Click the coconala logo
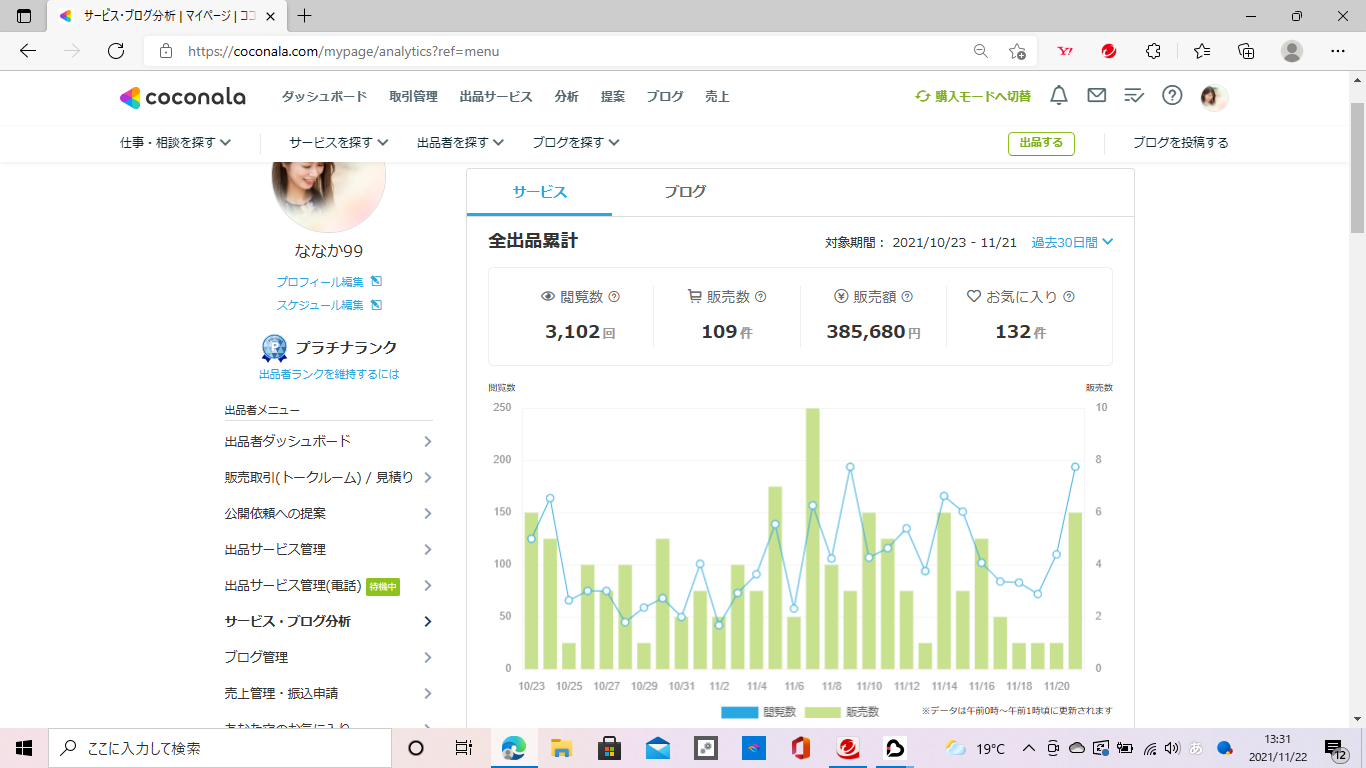The width and height of the screenshot is (1366, 768). tap(182, 97)
